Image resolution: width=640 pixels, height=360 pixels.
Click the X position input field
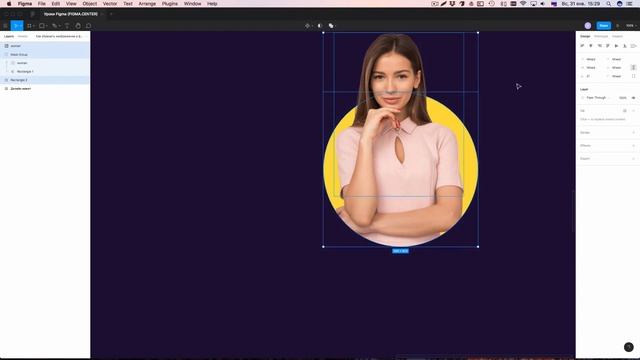[x=591, y=59]
